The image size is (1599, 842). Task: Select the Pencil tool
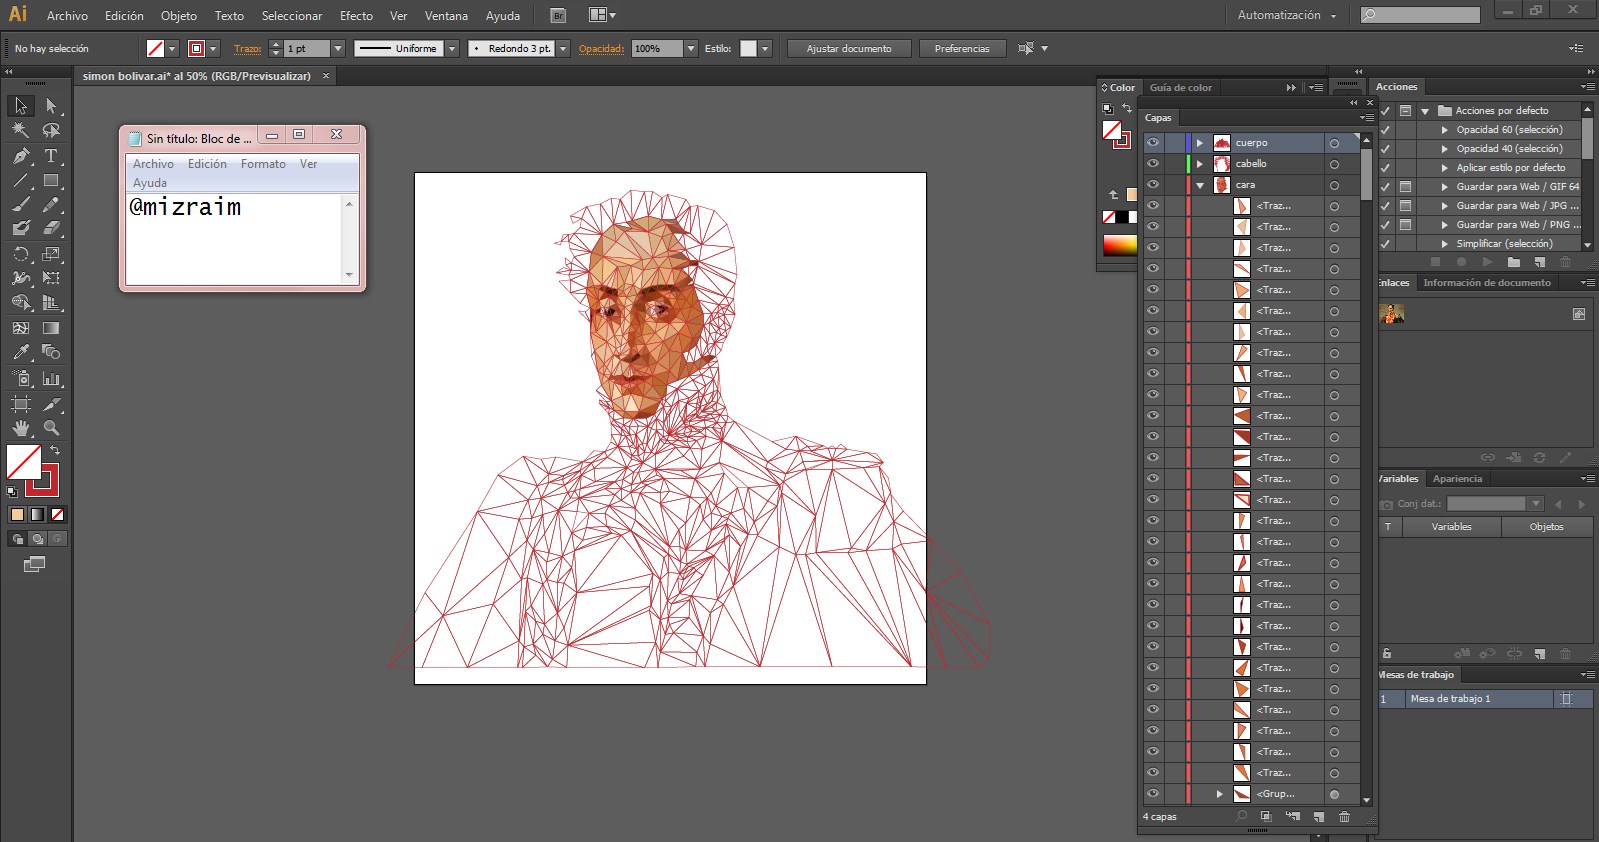[51, 204]
